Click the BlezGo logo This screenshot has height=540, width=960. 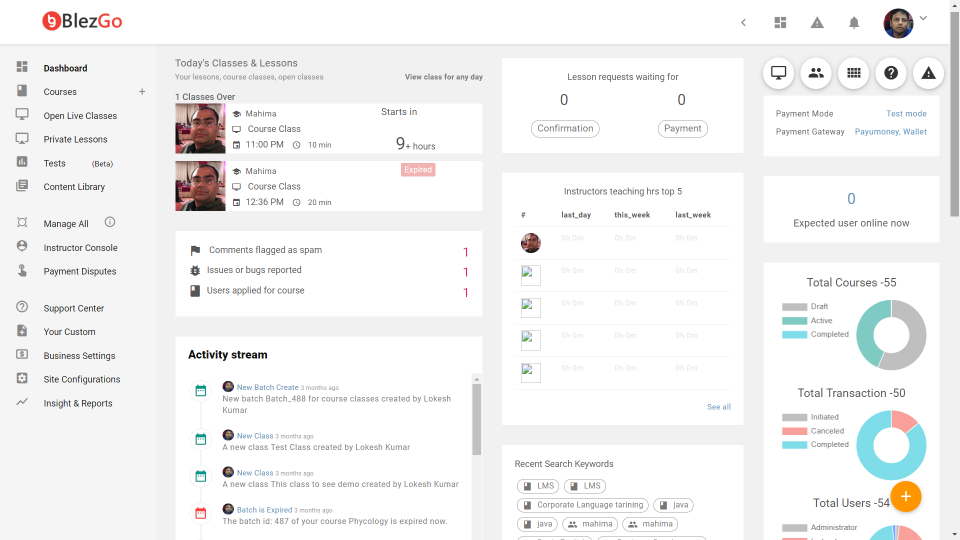pos(82,21)
